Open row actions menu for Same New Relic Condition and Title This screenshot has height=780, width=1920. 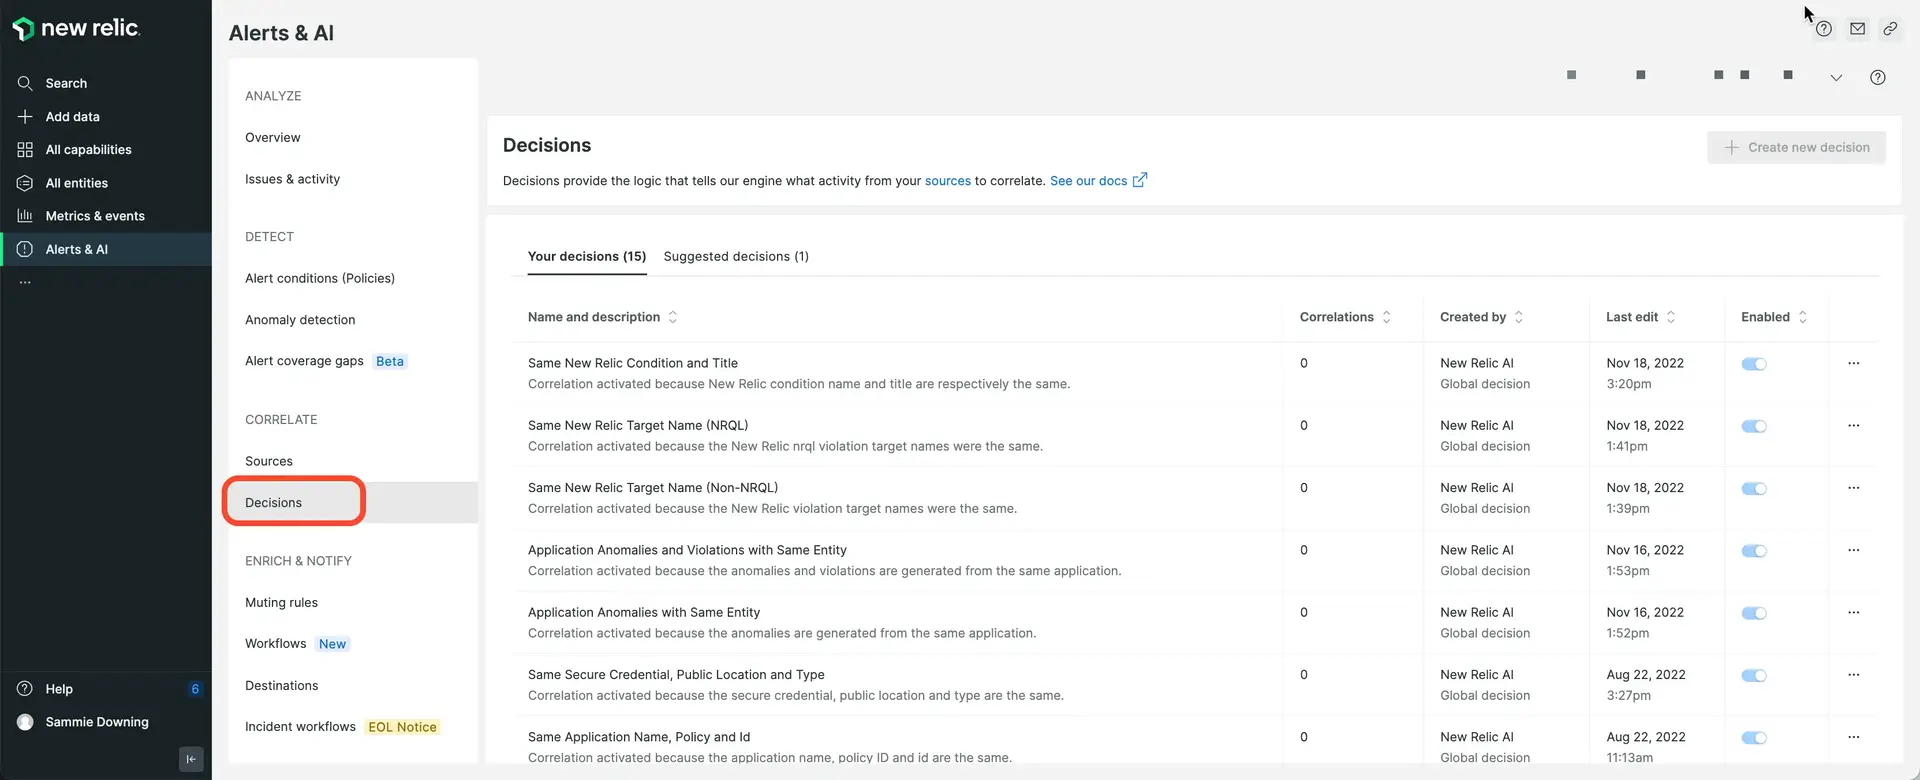tap(1853, 364)
